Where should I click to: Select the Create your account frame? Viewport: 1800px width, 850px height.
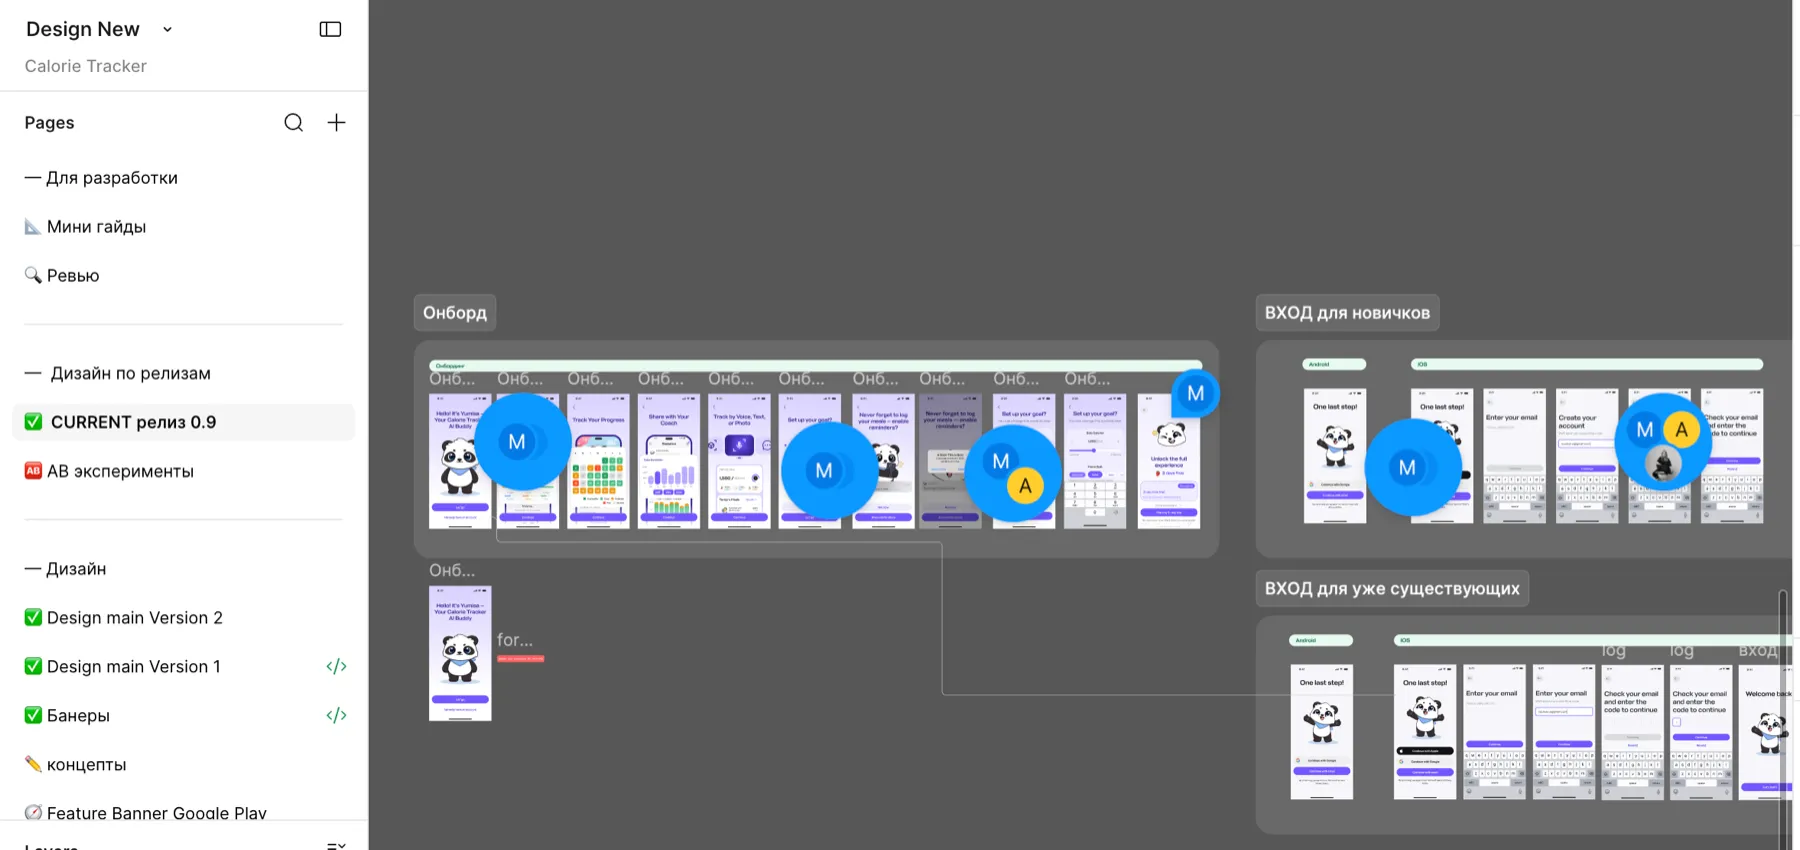[1587, 456]
